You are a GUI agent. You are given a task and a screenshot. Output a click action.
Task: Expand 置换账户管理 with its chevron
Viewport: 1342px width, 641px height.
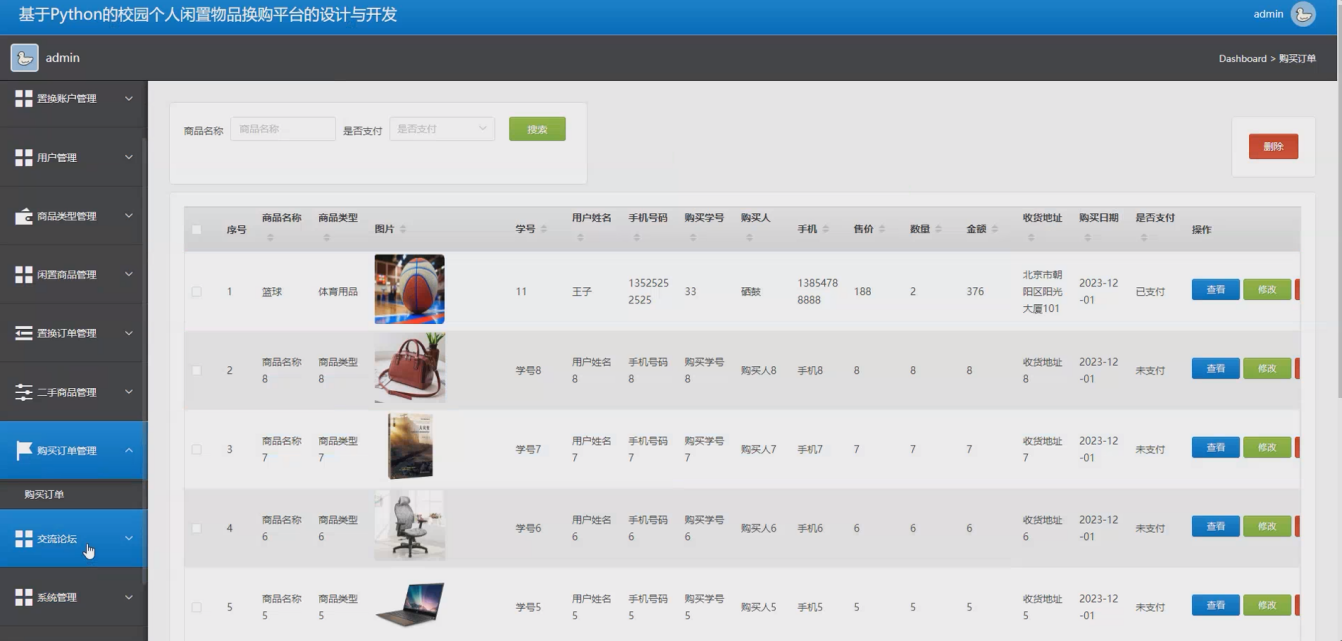point(129,98)
